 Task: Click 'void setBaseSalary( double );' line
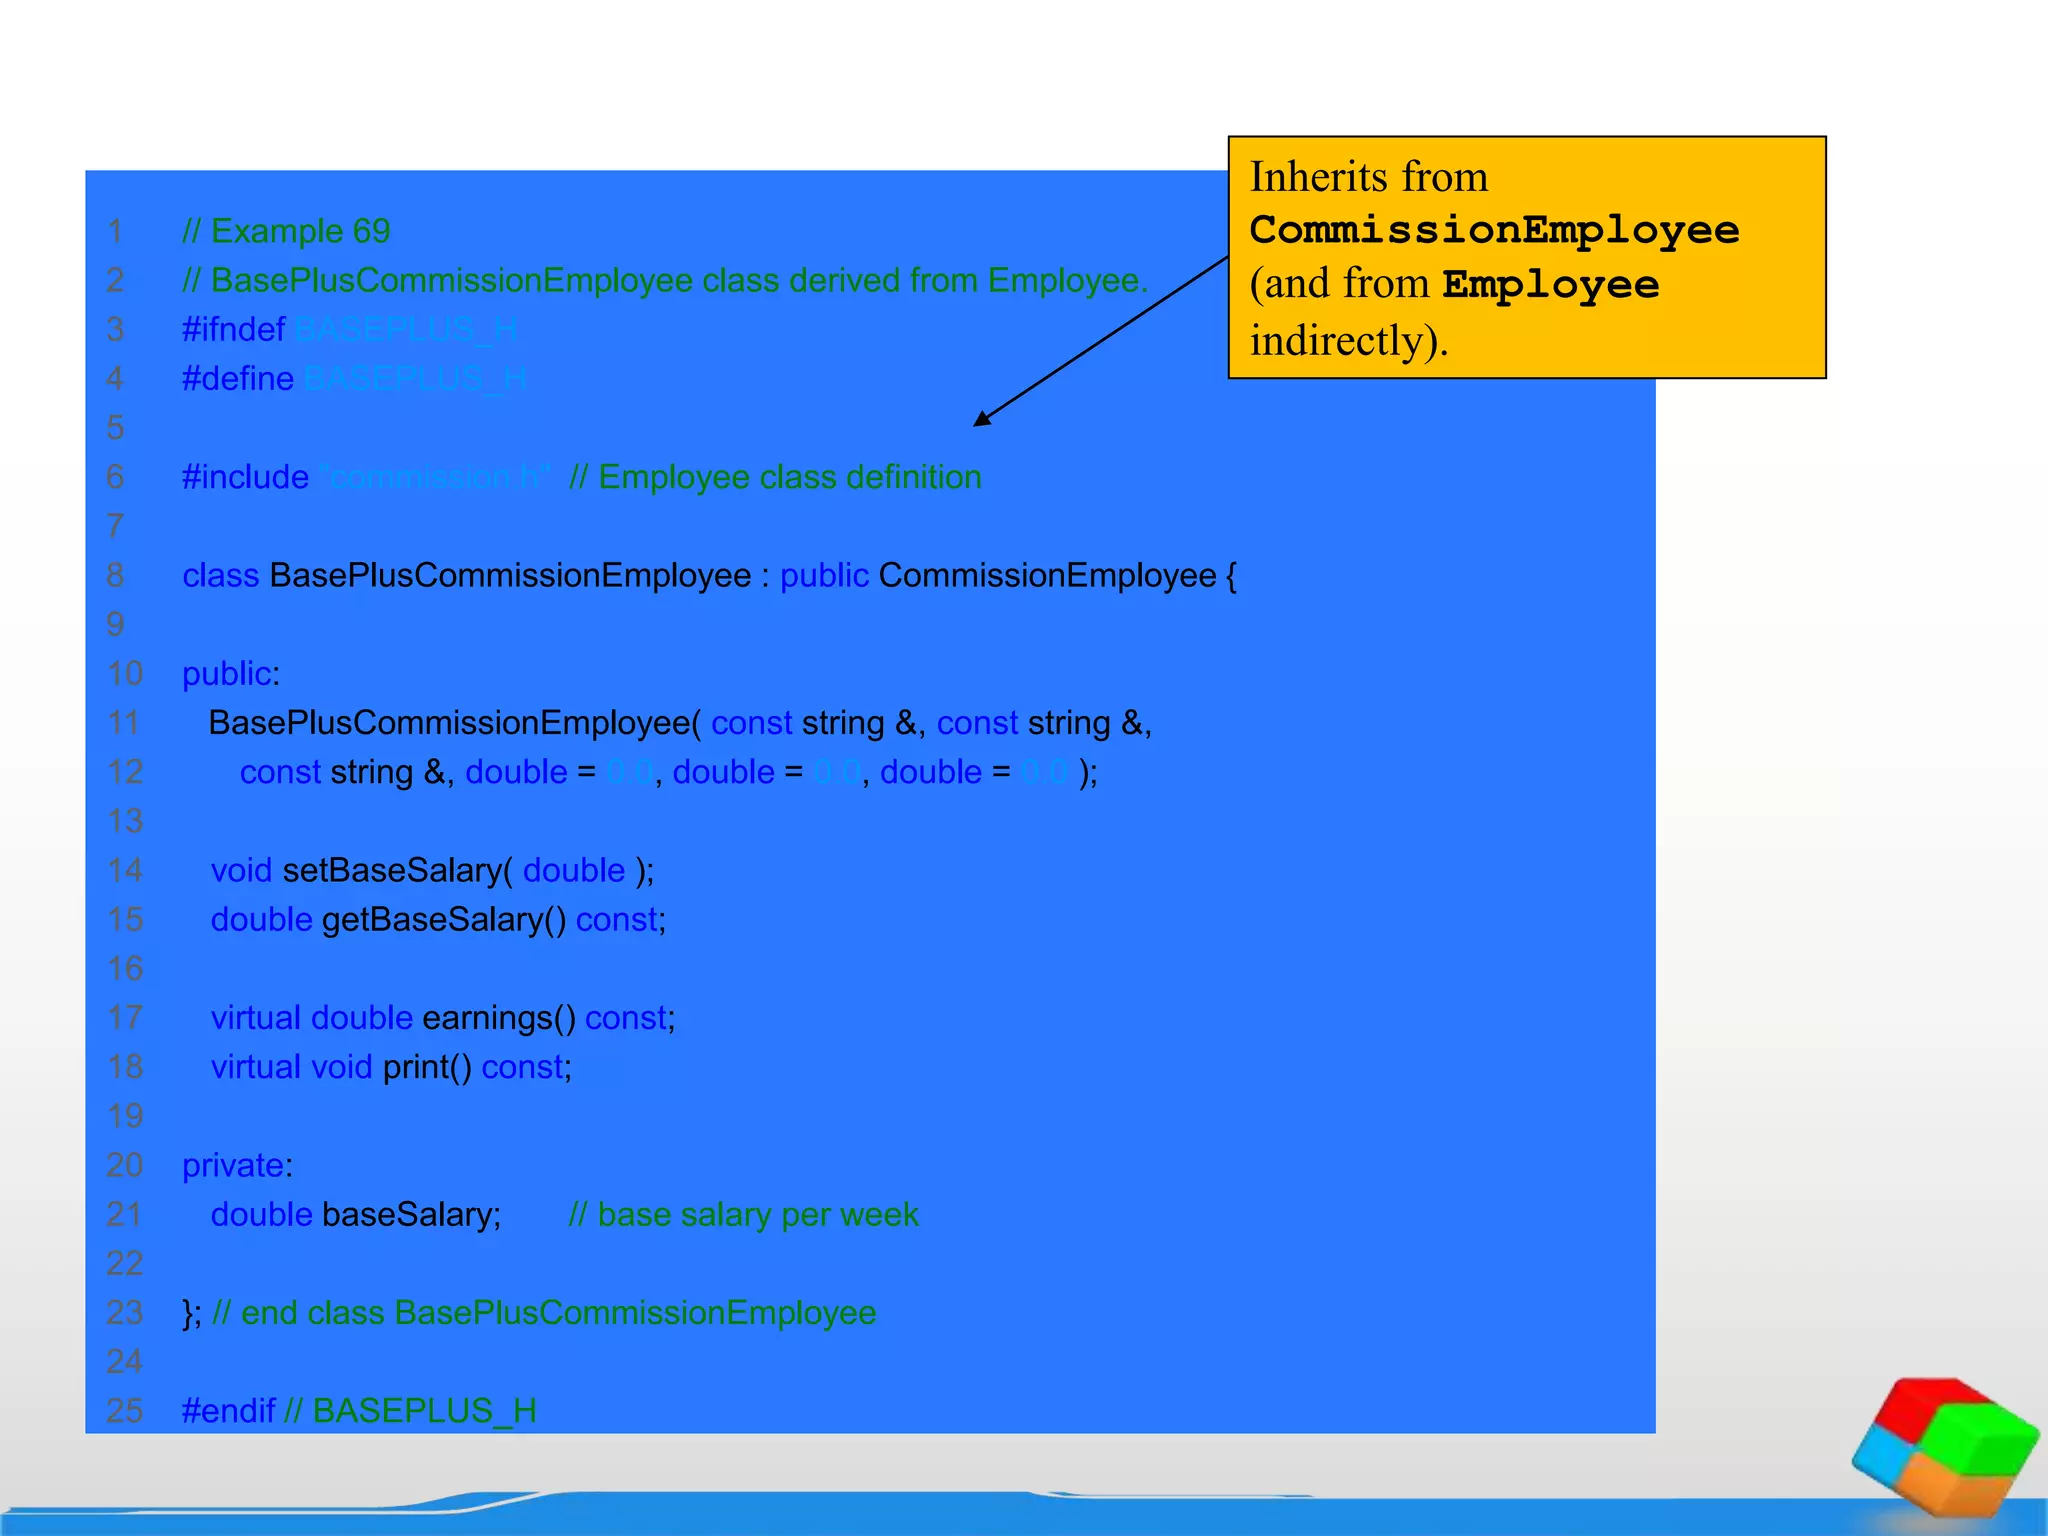432,870
